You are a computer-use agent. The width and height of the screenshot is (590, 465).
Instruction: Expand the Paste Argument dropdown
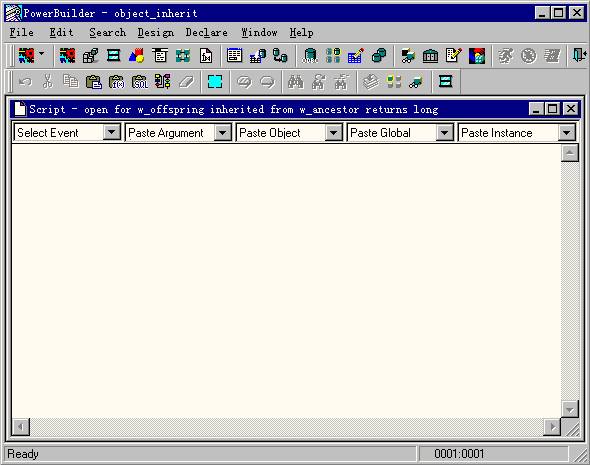click(x=222, y=132)
